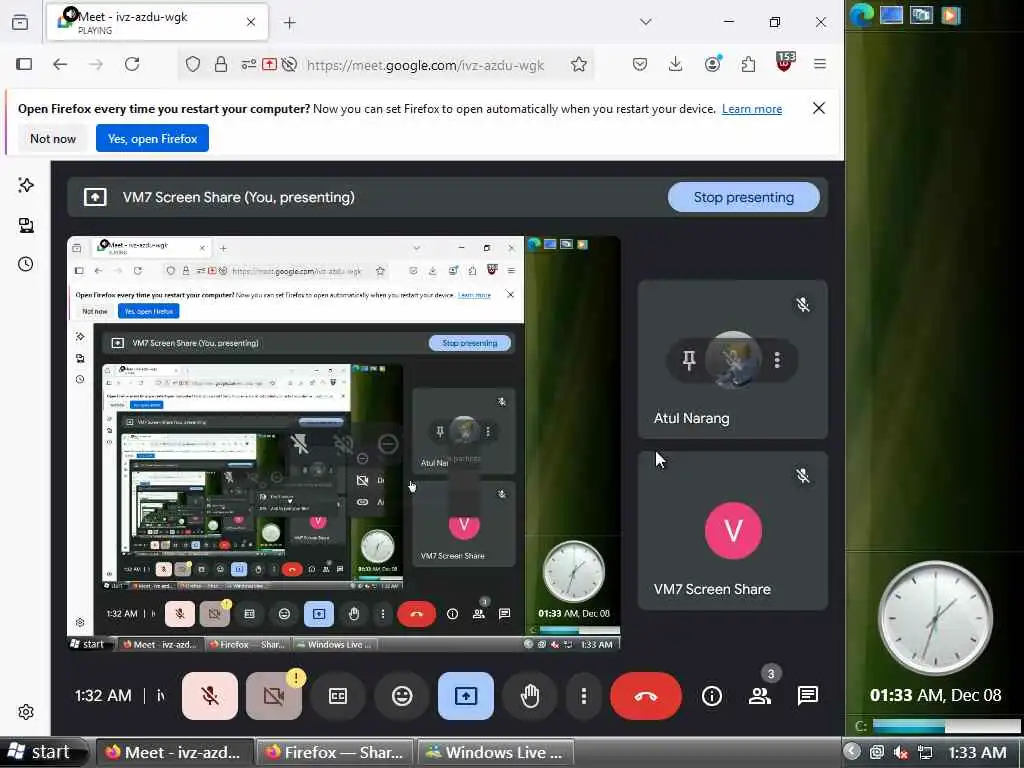Open list all tabs chevron

coord(646,22)
